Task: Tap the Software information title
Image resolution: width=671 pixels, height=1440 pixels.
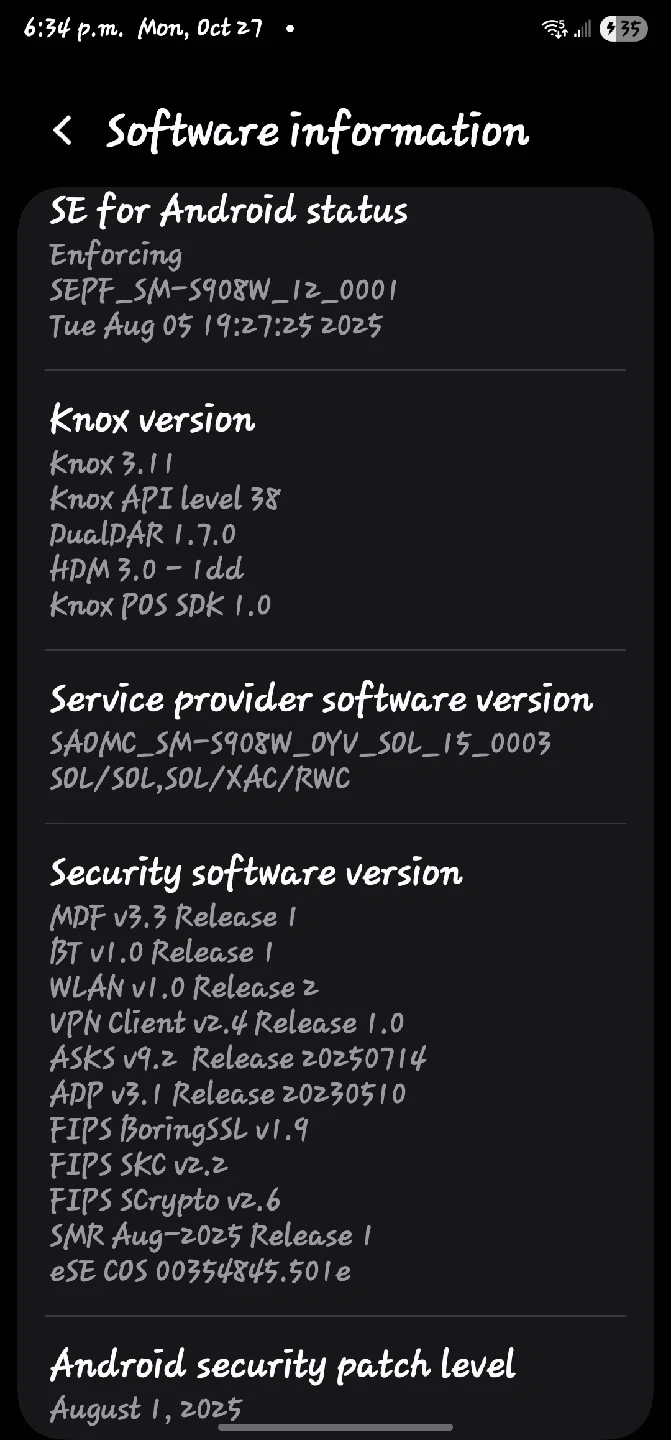Action: tap(317, 131)
